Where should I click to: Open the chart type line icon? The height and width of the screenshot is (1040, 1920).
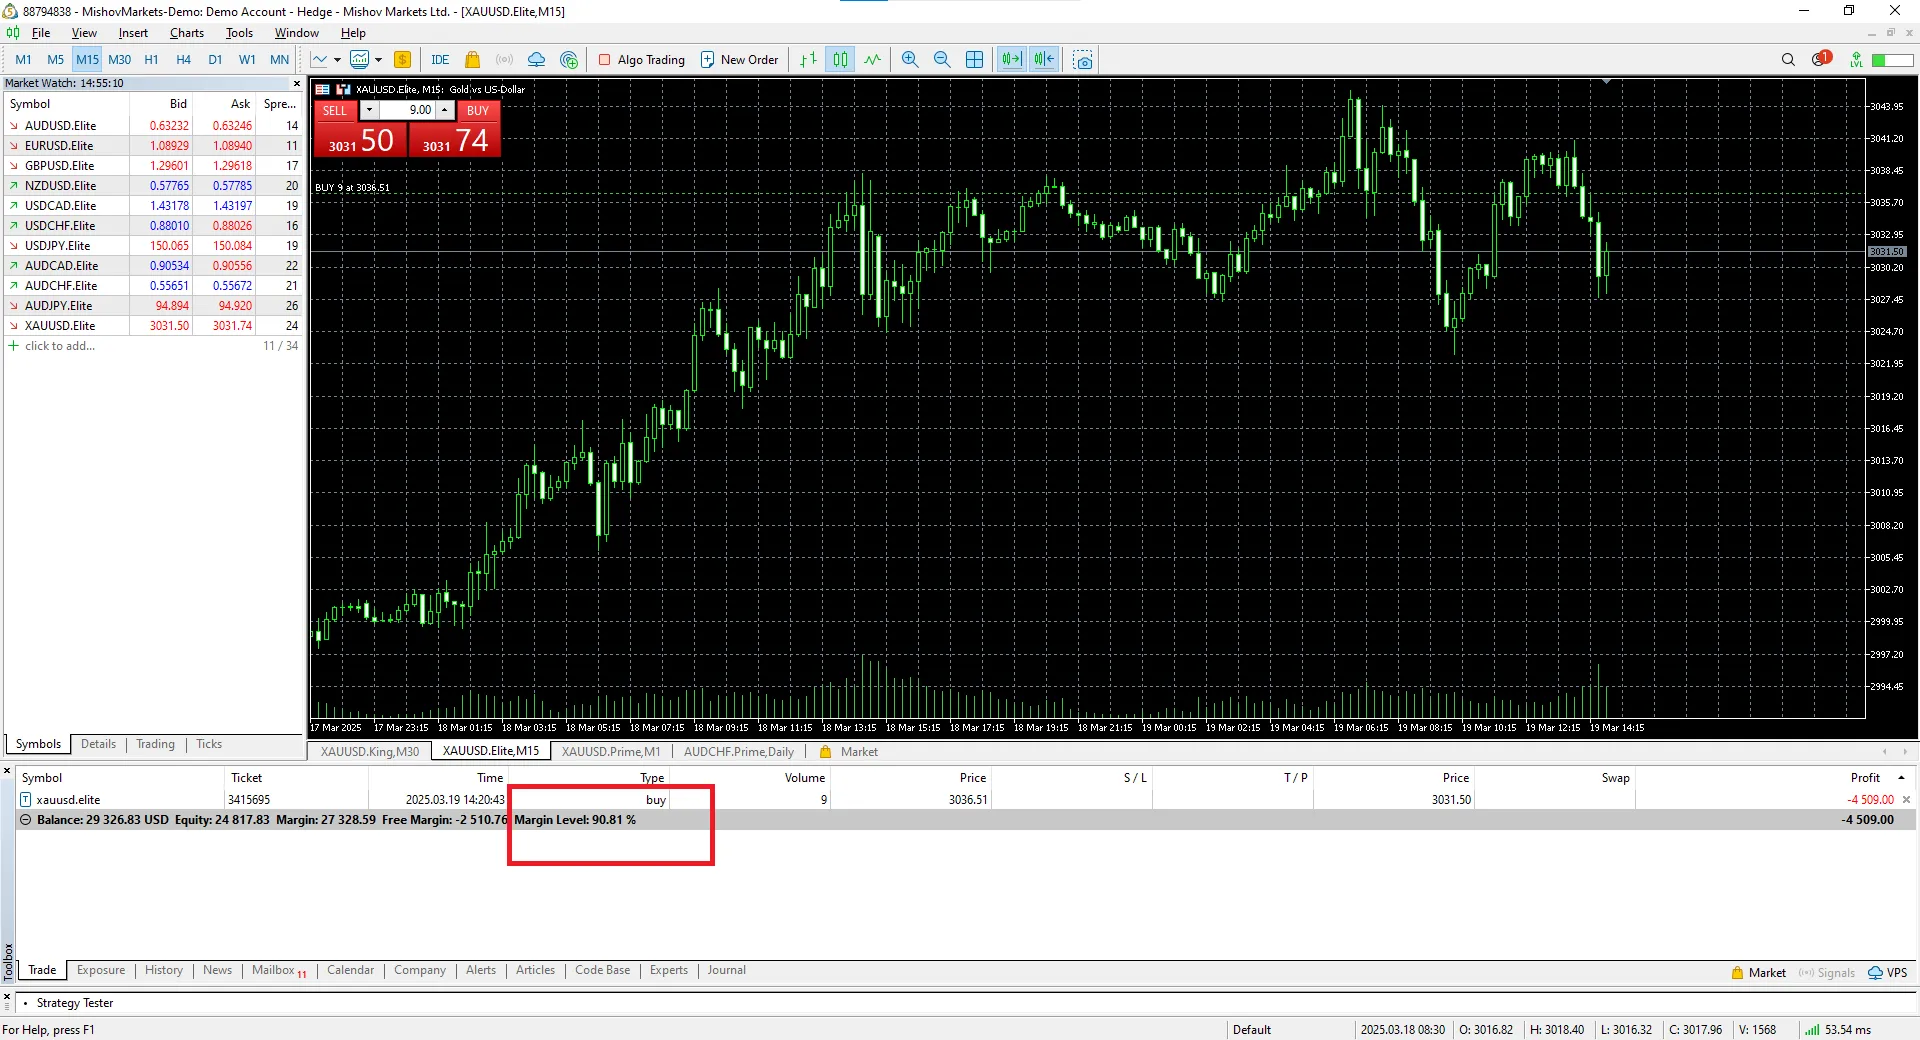319,60
